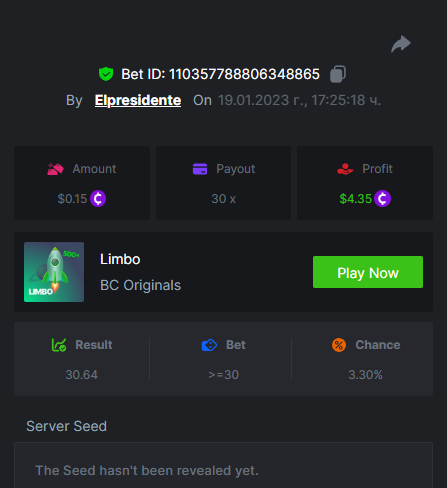Image resolution: width=447 pixels, height=488 pixels.
Task: Click the pink Amount icon
Action: pyautogui.click(x=55, y=169)
